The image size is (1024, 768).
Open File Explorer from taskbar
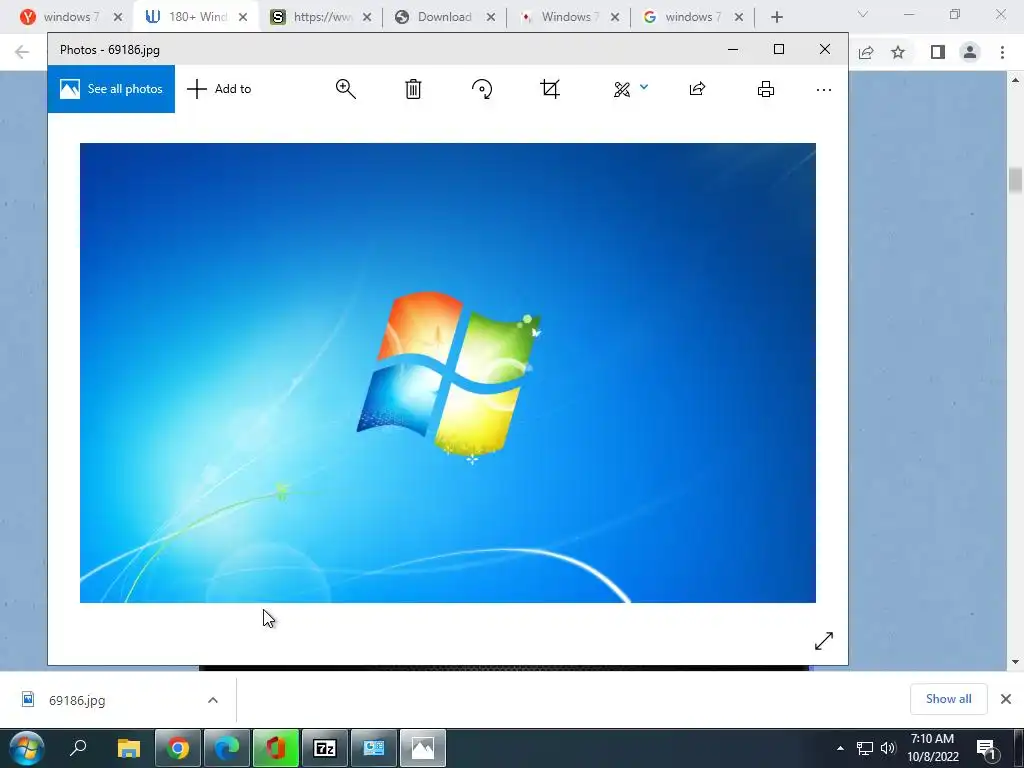tap(129, 748)
